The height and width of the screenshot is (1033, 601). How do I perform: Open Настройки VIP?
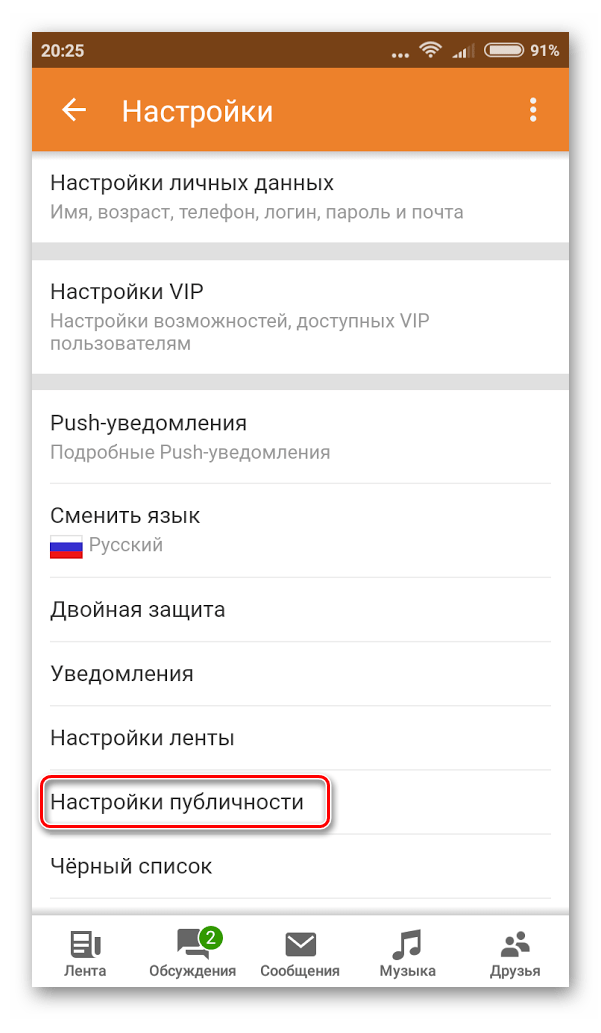300,316
